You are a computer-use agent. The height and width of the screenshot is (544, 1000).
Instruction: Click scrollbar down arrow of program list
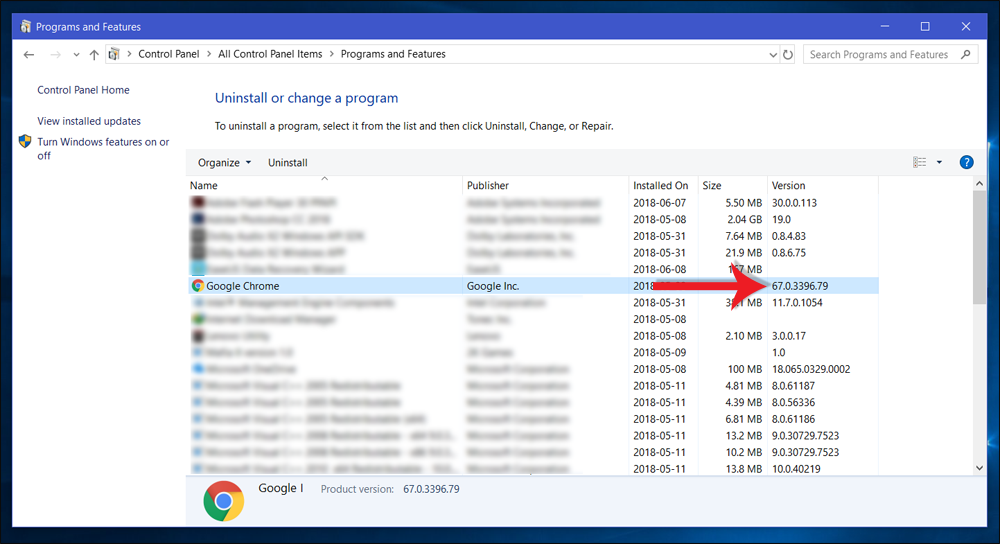pos(980,467)
